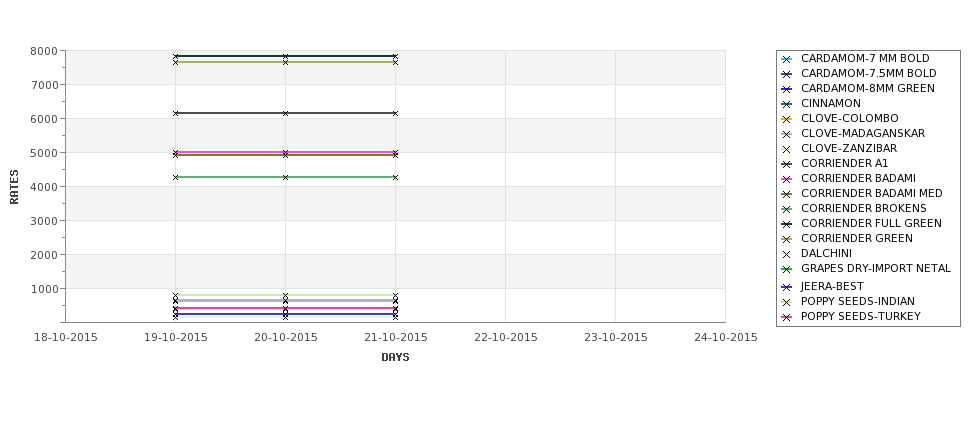Click the GRAPES DRY-IMPORT NETAL legend marker

tap(787, 270)
